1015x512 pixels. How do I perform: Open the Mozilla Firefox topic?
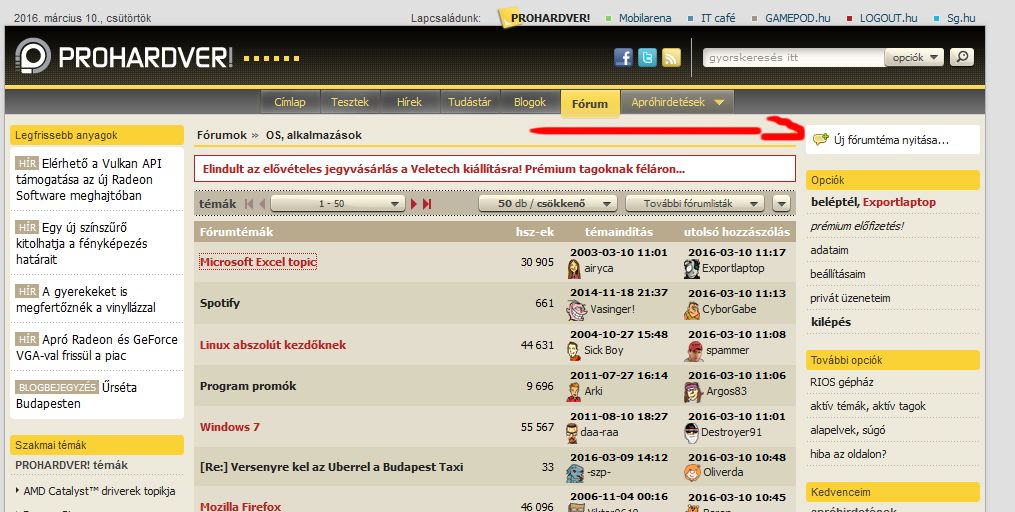[240, 507]
